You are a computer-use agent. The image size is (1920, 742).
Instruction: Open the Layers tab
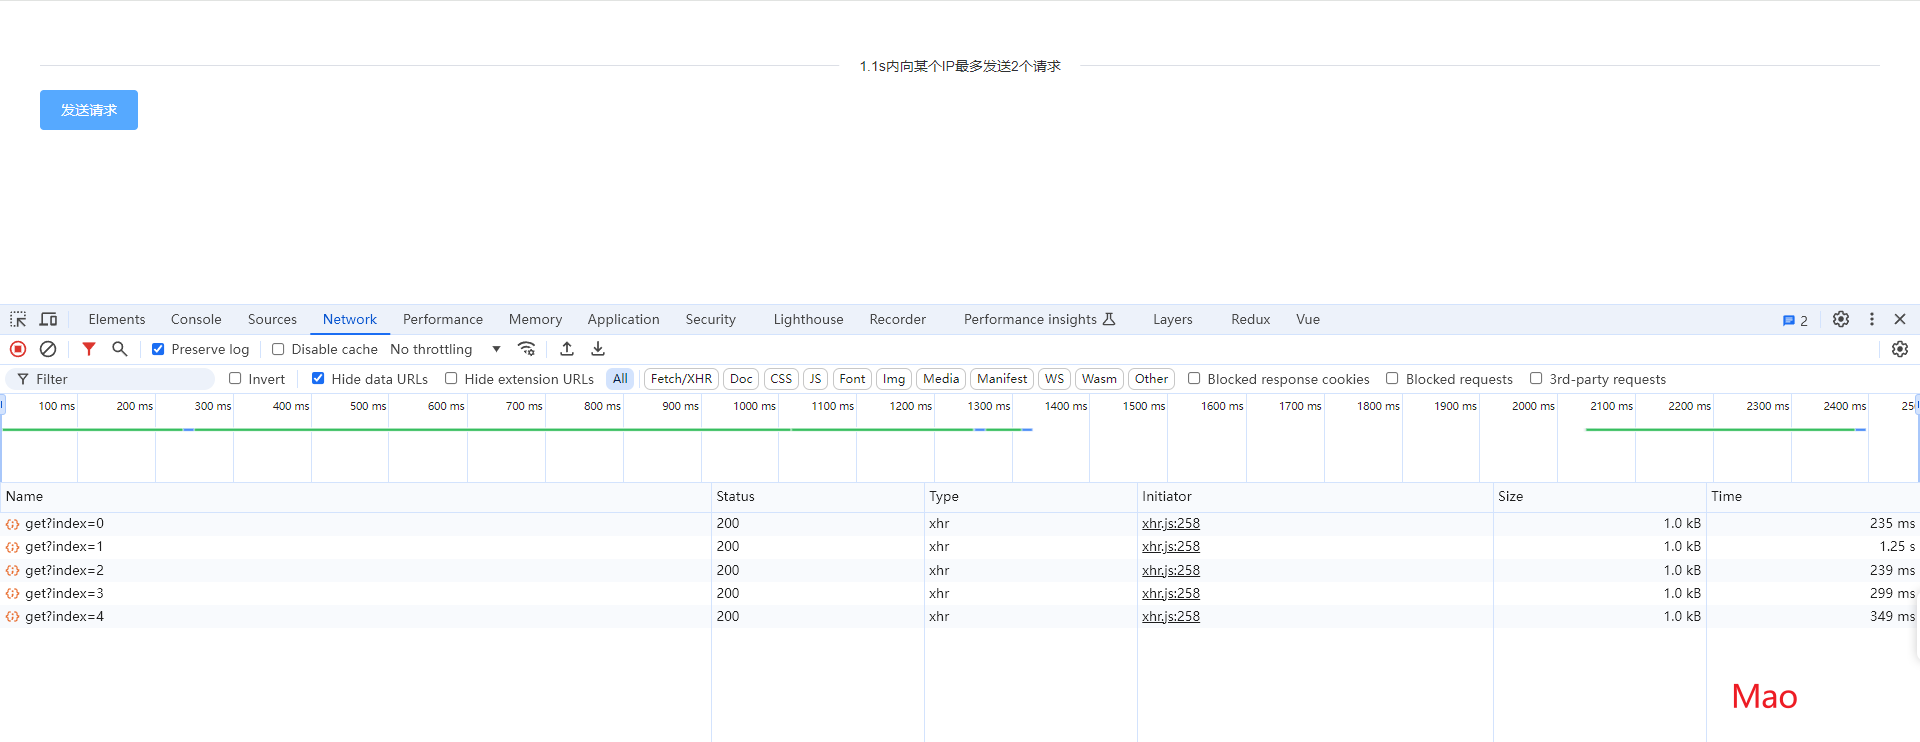pos(1172,319)
